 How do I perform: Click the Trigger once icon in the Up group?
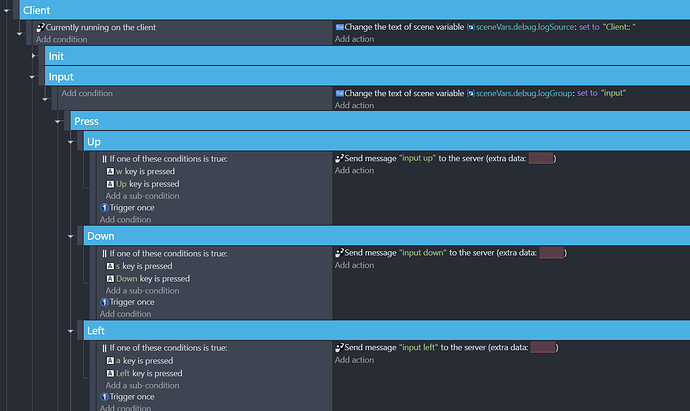(x=104, y=208)
